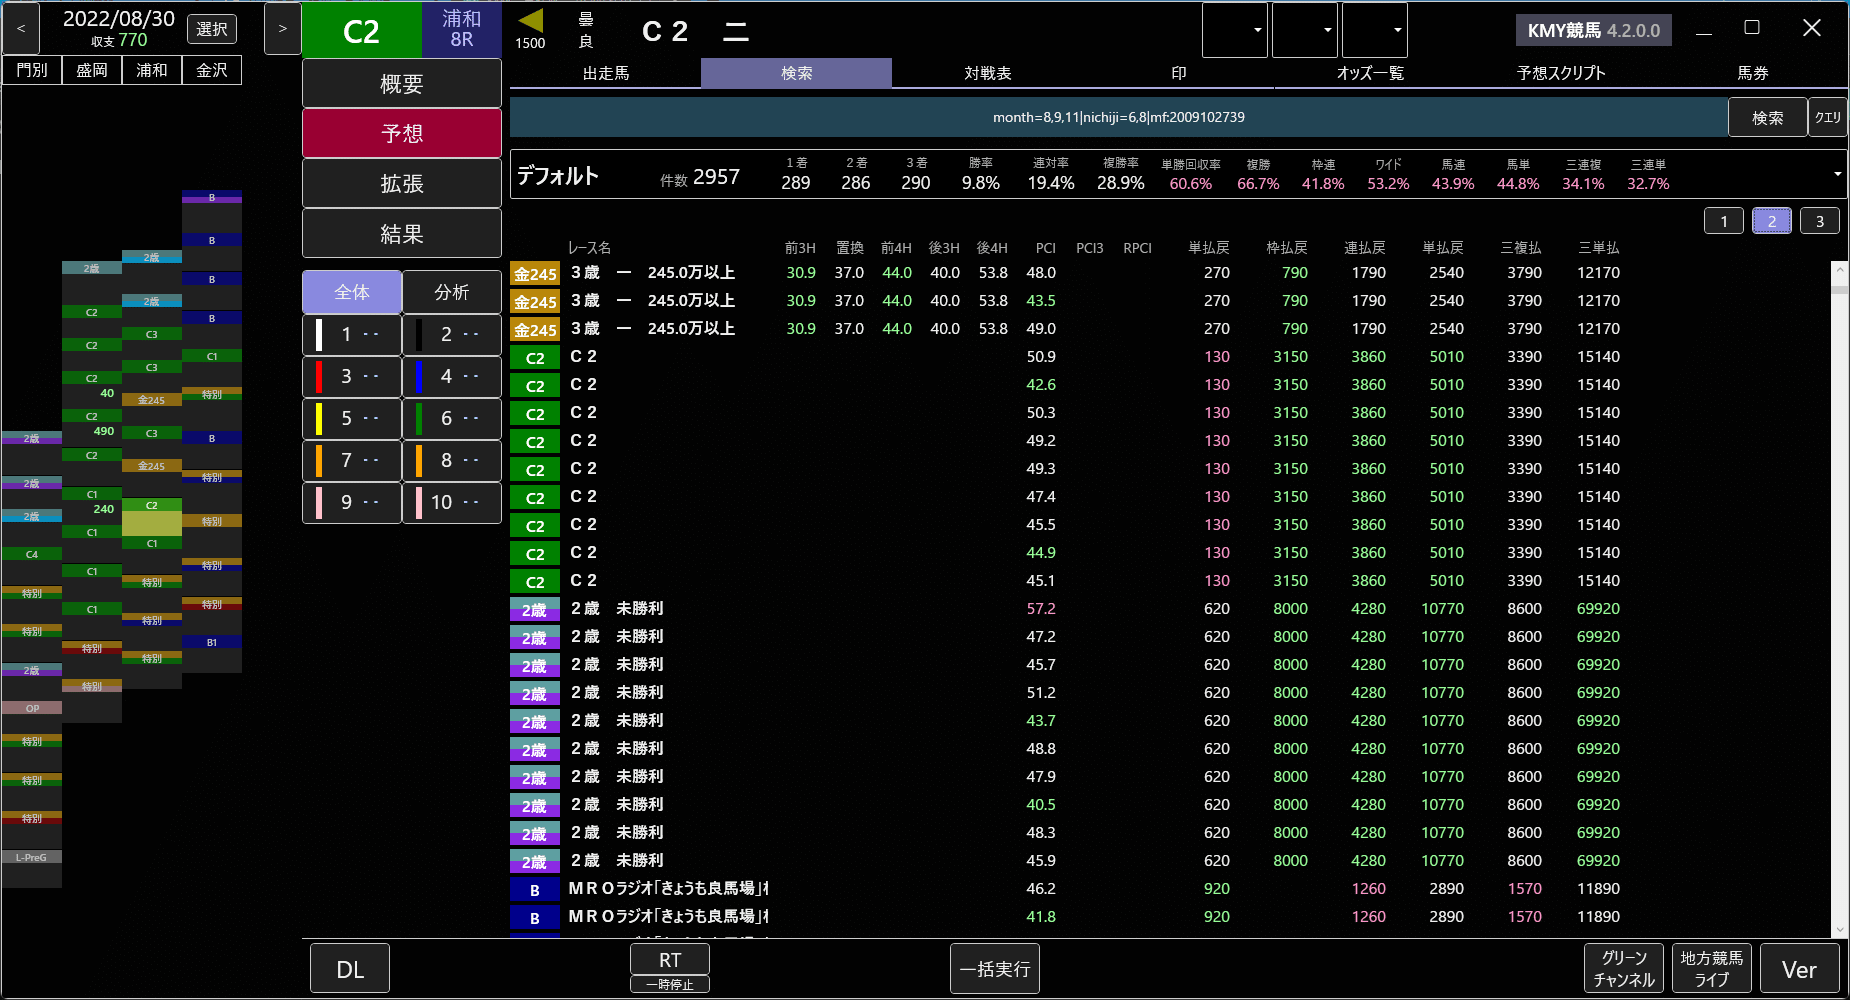Screen dimensions: 1850x1000
Task: Select horse number 7 entry
Action: click(352, 460)
